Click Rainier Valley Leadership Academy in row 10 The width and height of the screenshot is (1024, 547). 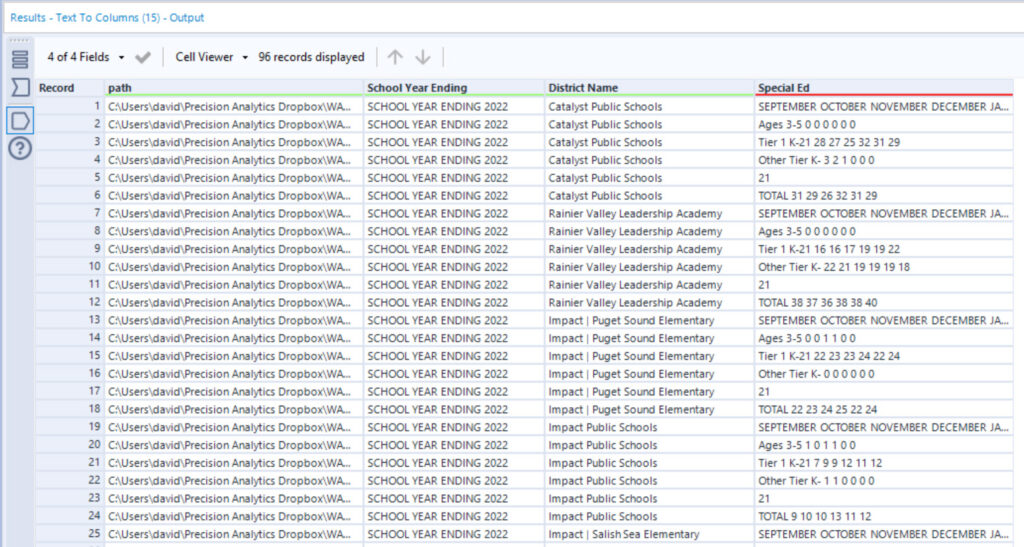(649, 267)
